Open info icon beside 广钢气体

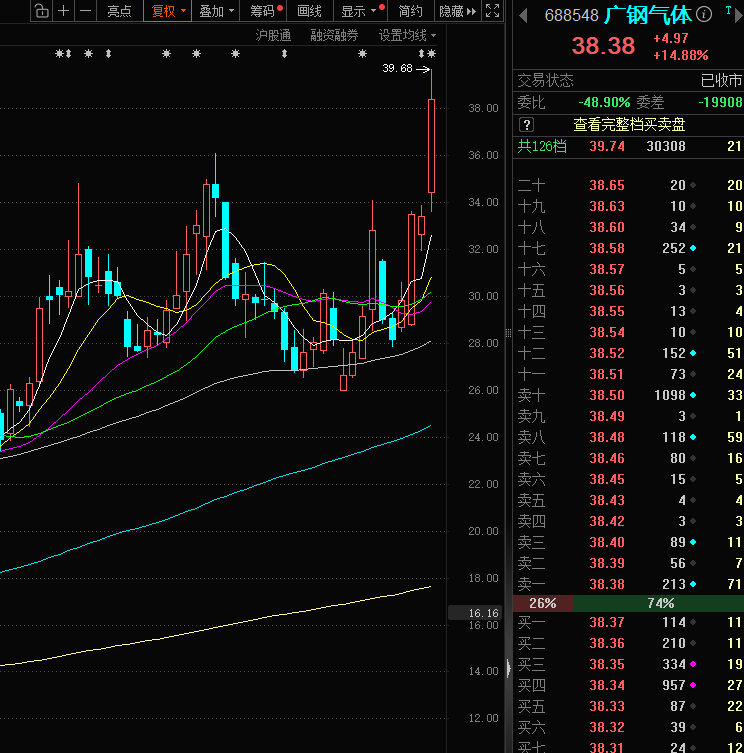tap(704, 14)
